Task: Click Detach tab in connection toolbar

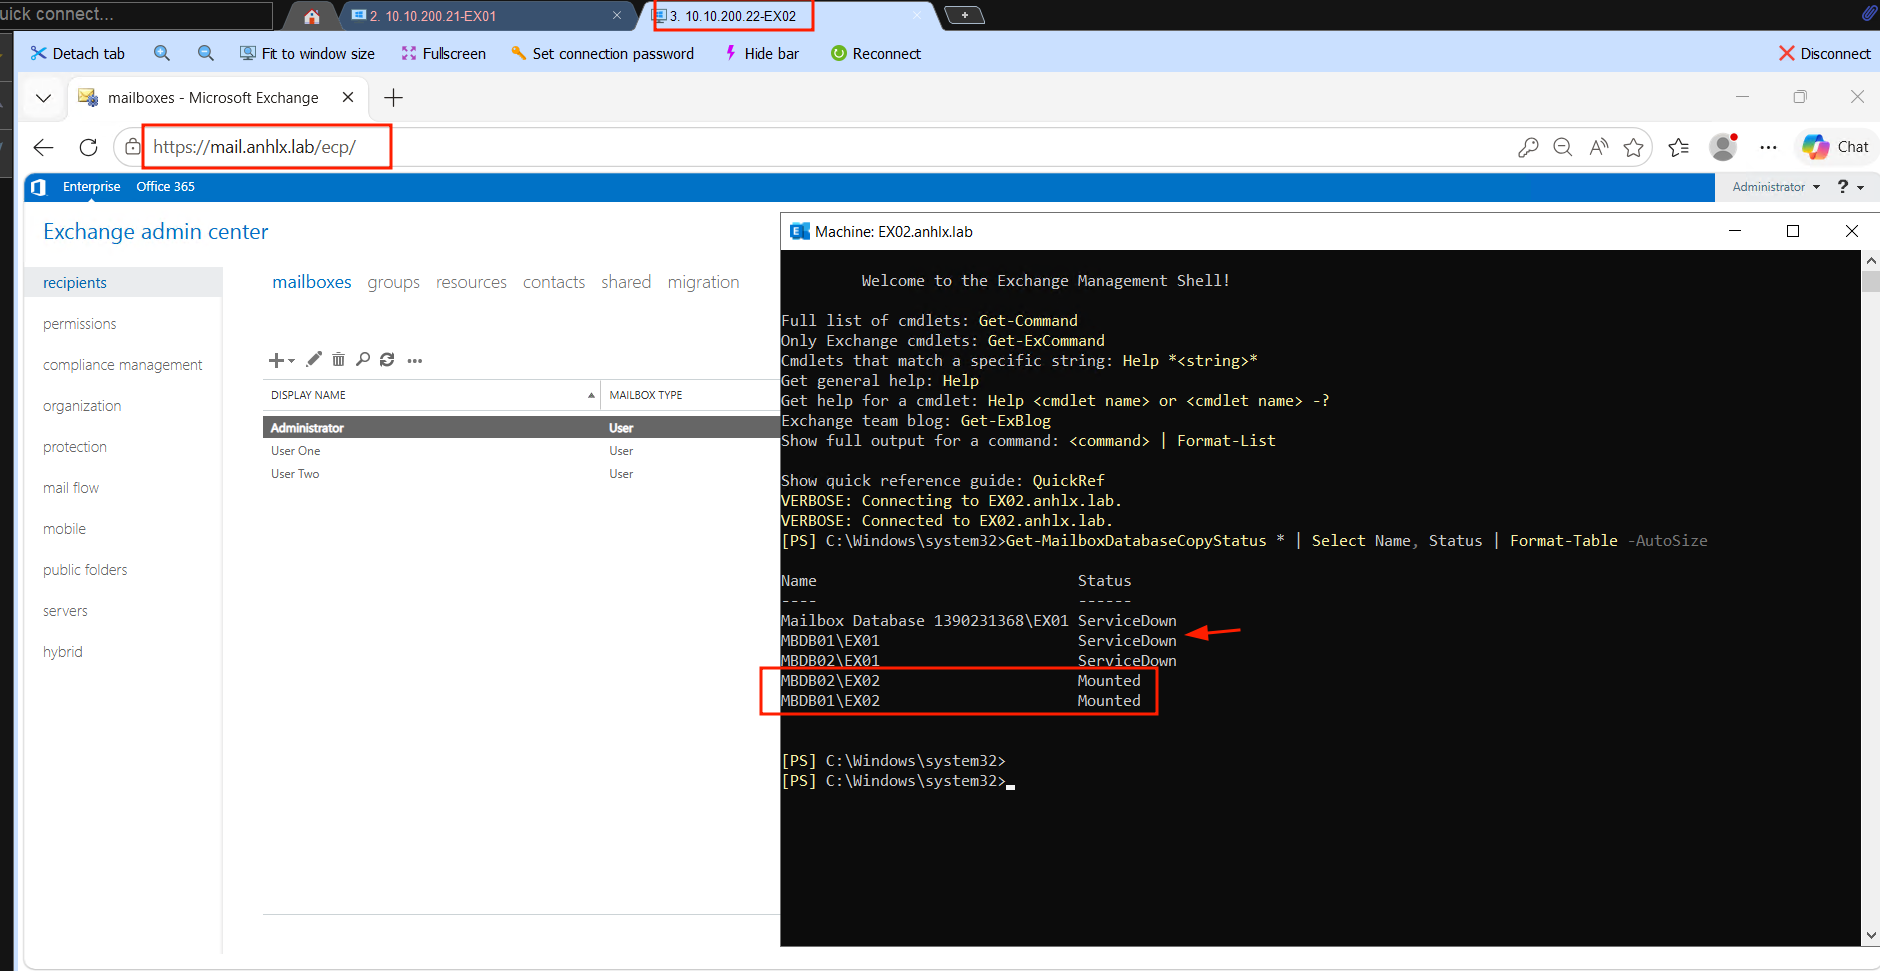Action: pos(78,54)
